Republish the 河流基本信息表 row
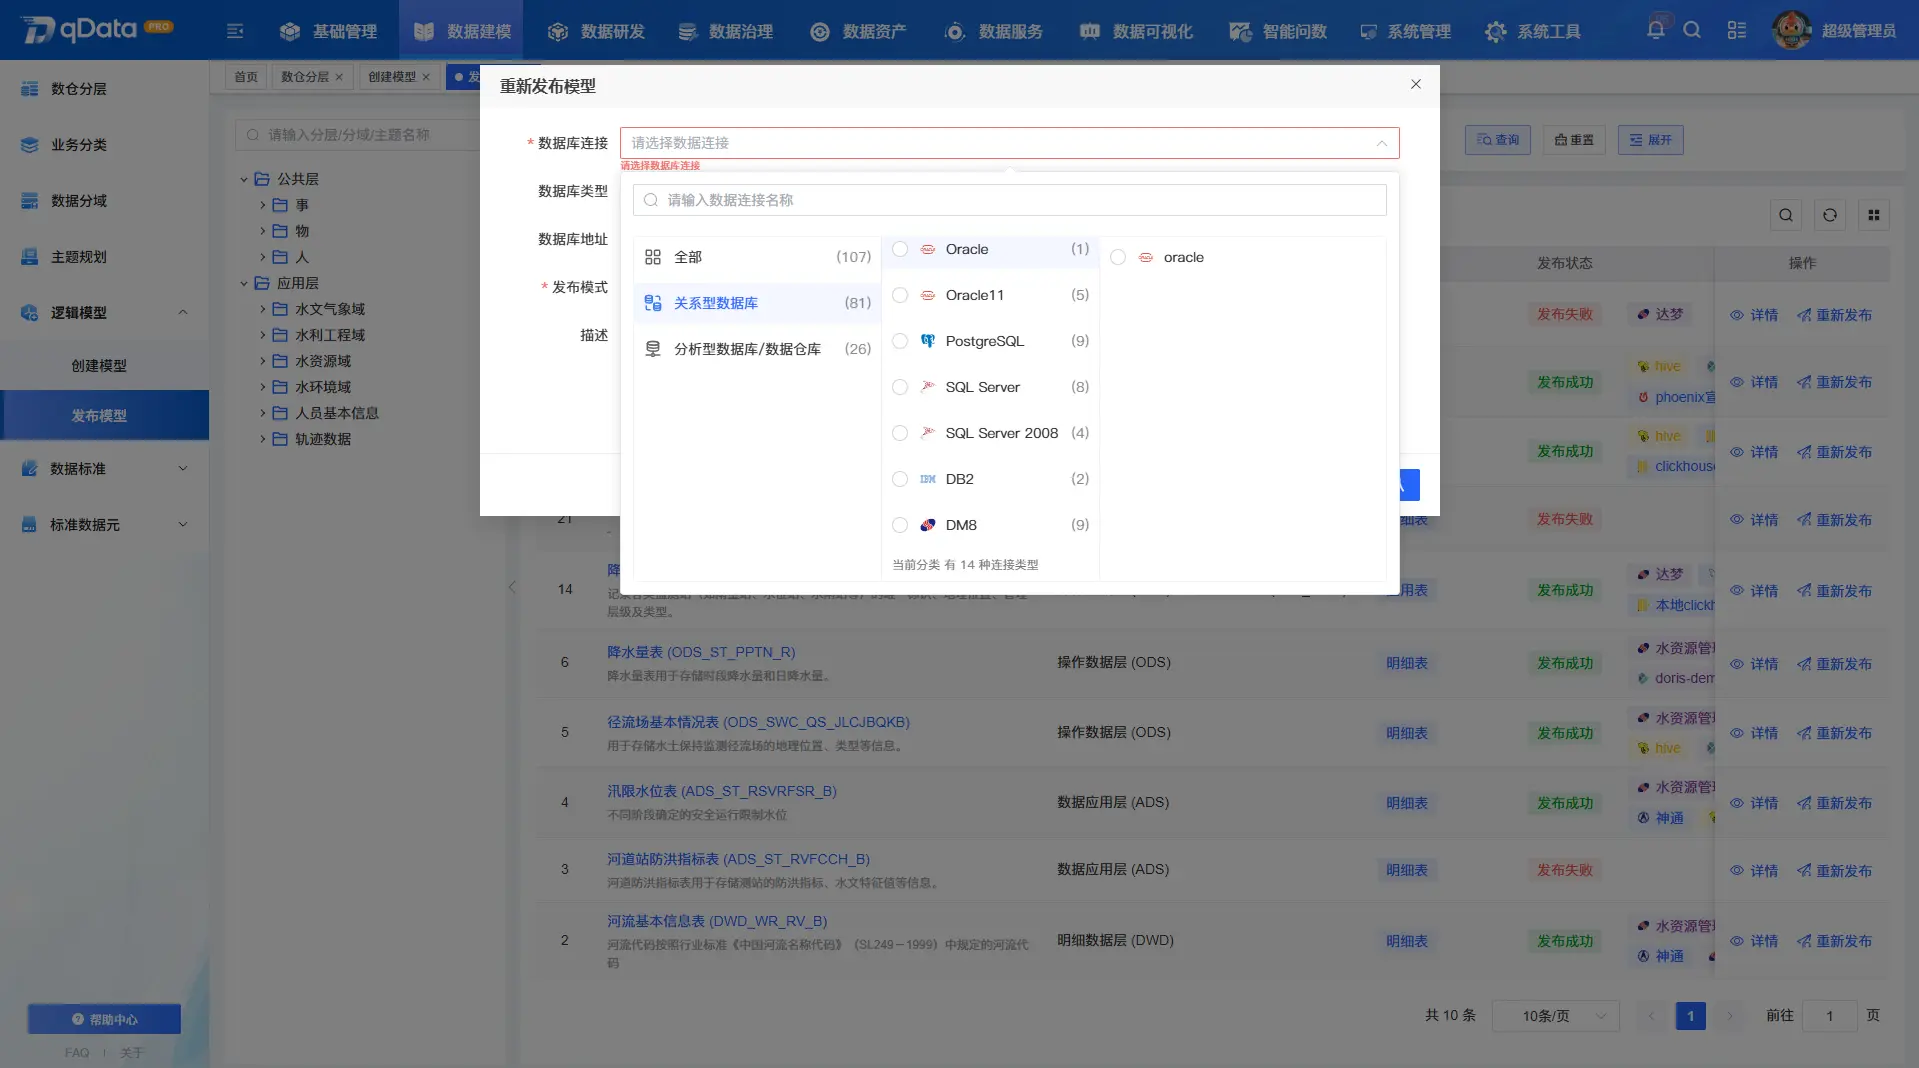Screen dimensions: 1919x1068 1834,941
